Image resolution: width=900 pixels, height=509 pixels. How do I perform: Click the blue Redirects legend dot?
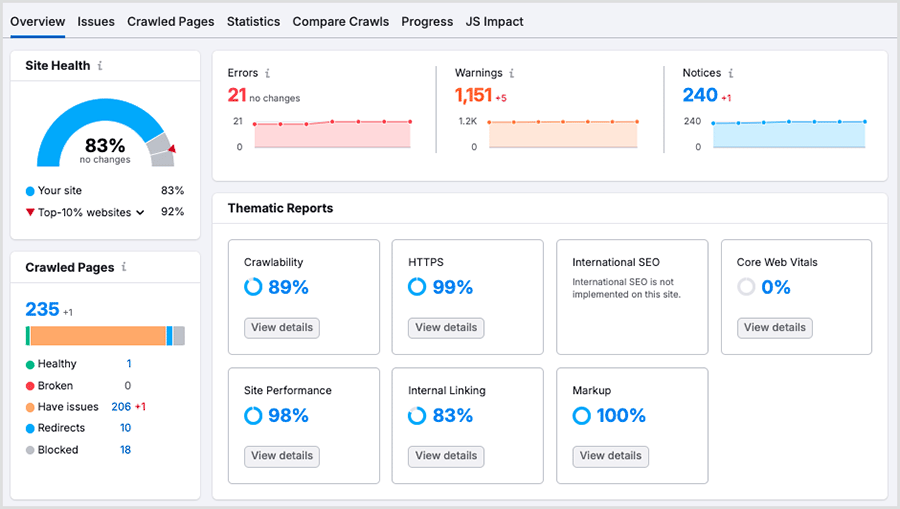30,429
